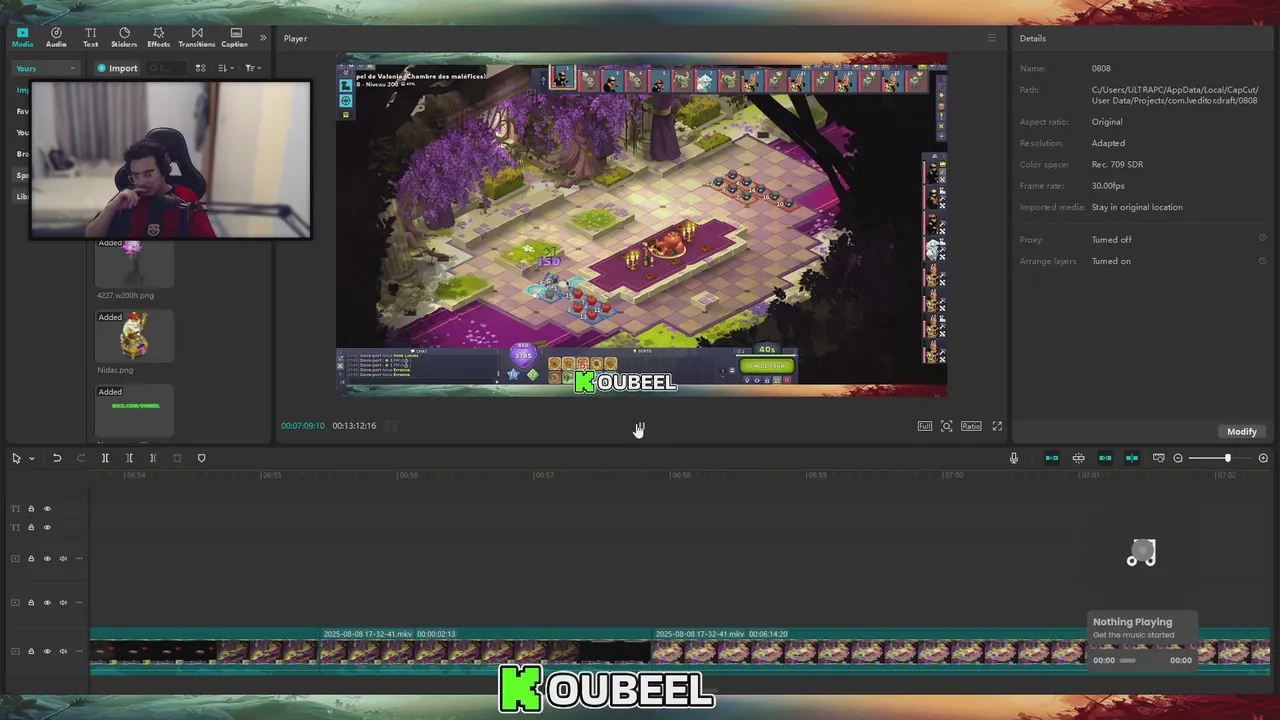Viewport: 1280px width, 720px height.
Task: Start voiceover recording with microphone
Action: click(1013, 458)
